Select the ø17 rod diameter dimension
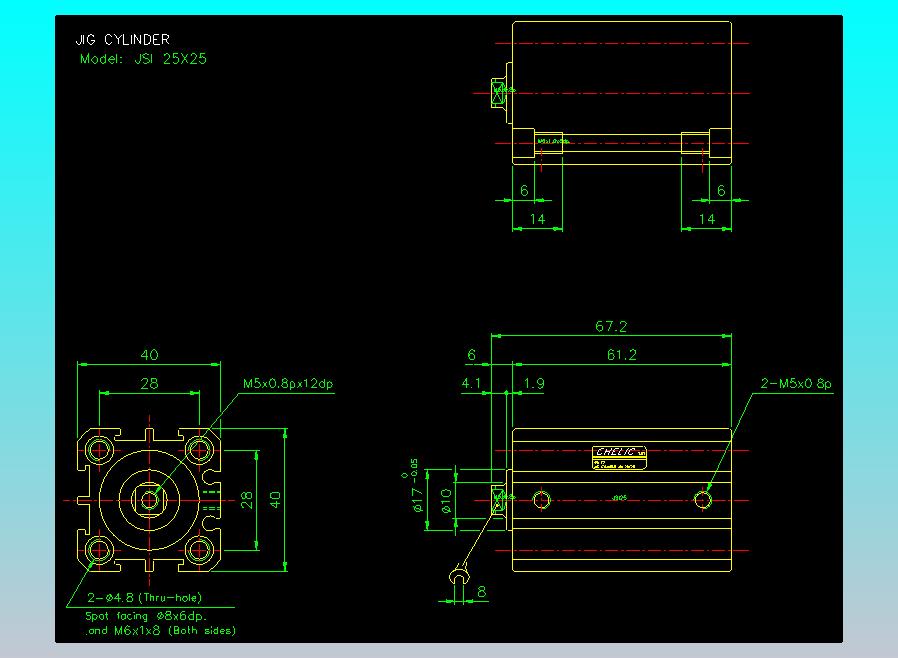 [418, 499]
